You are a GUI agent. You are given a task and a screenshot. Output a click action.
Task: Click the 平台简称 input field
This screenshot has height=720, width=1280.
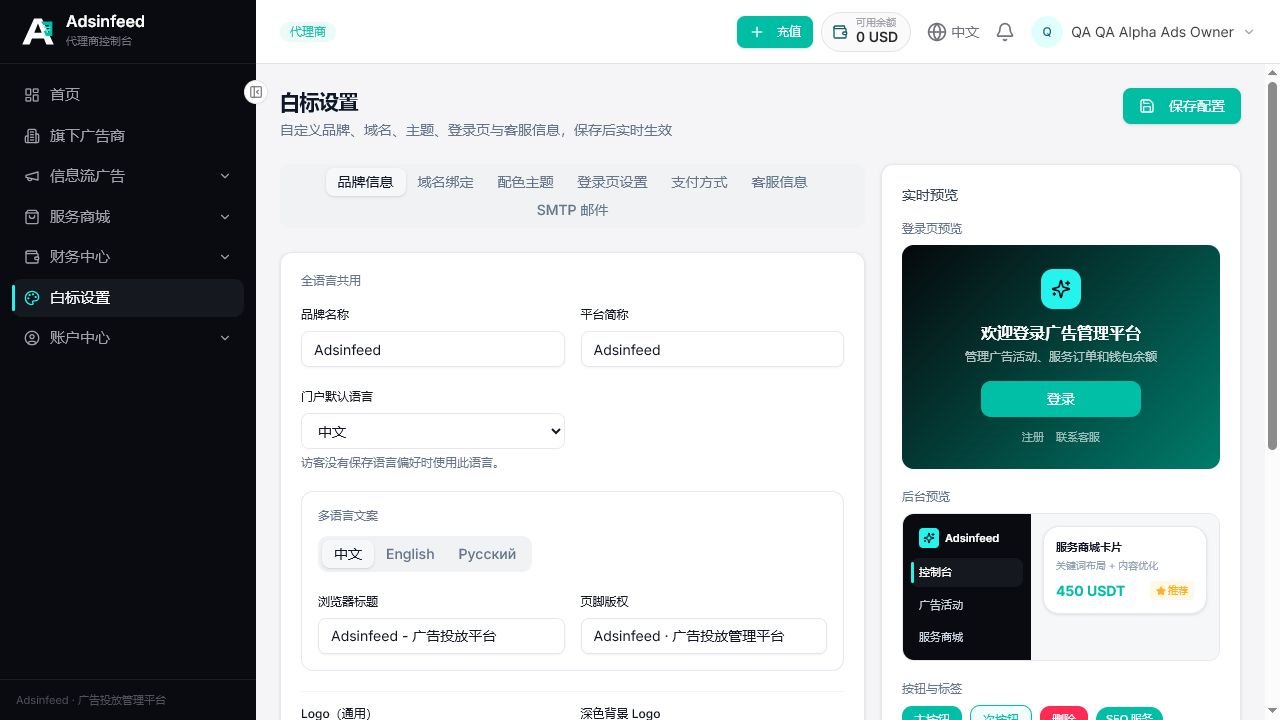(712, 350)
